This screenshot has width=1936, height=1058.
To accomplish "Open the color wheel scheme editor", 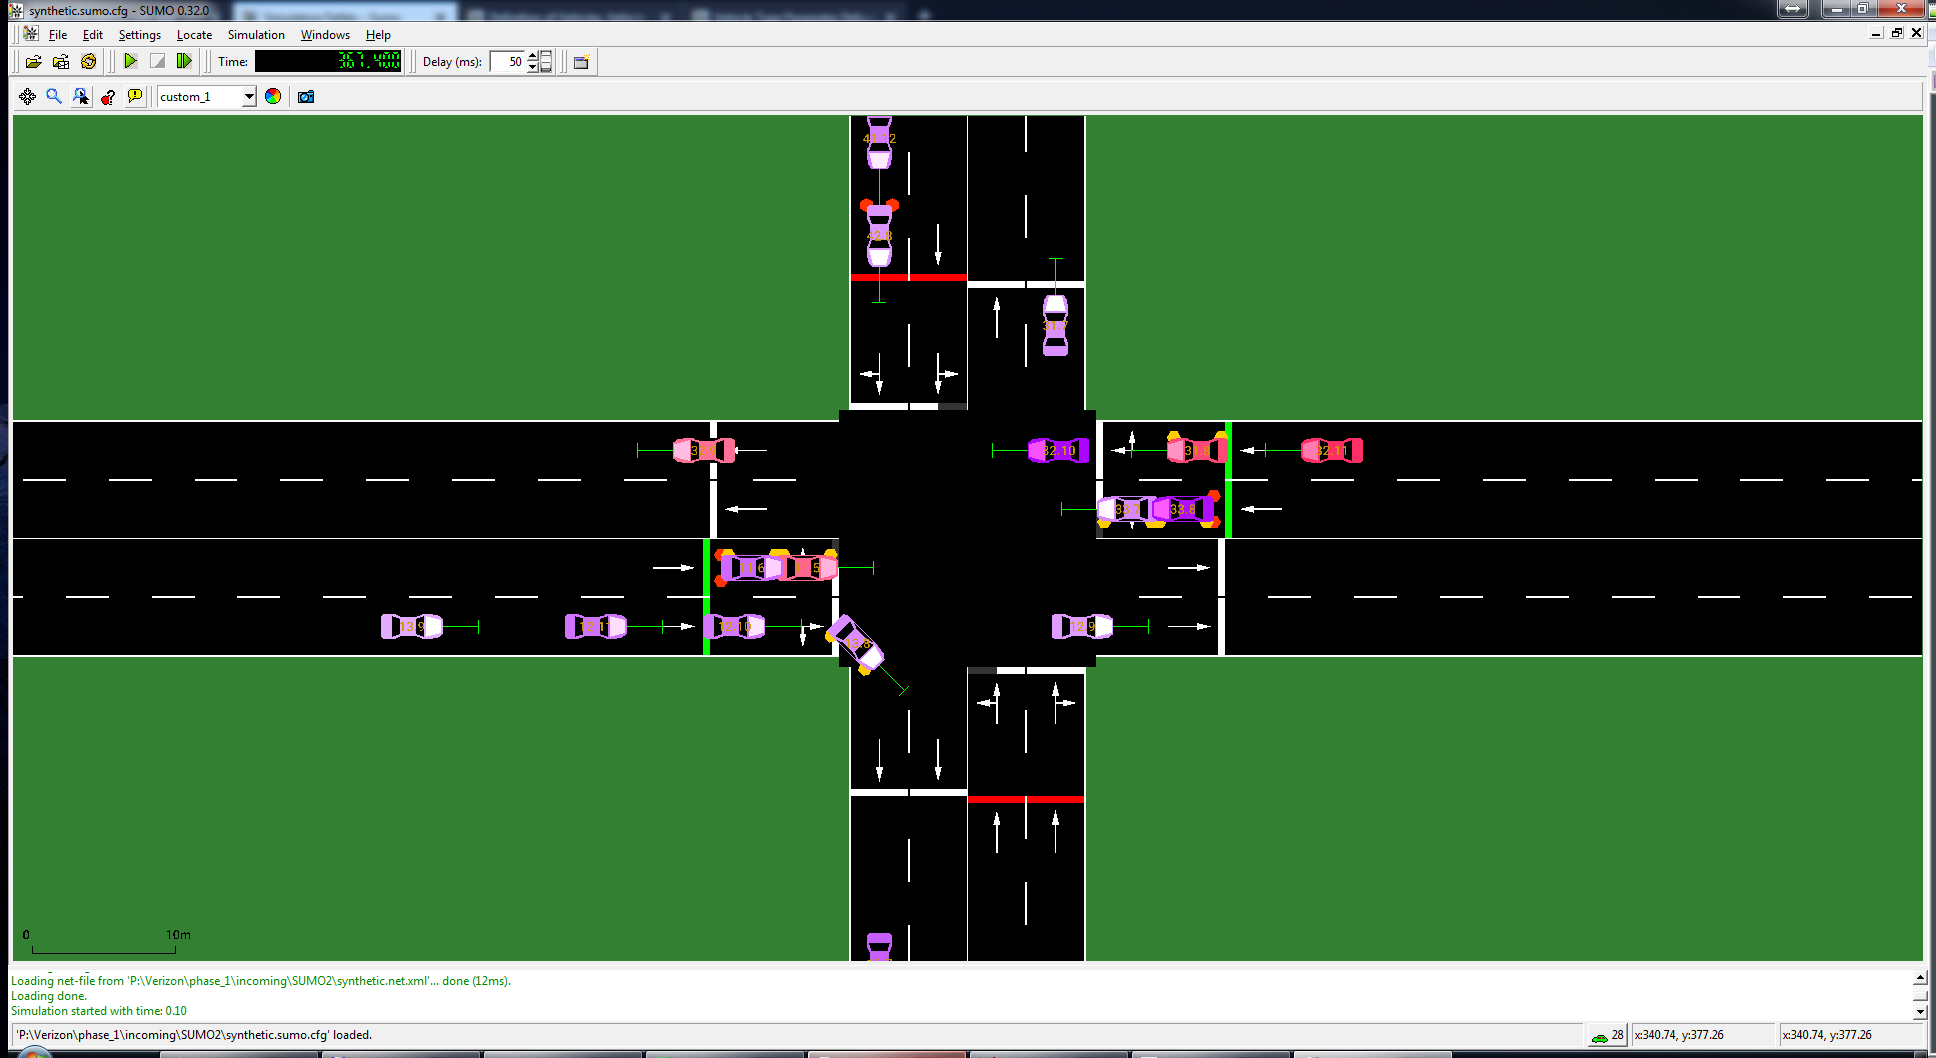I will 273,96.
